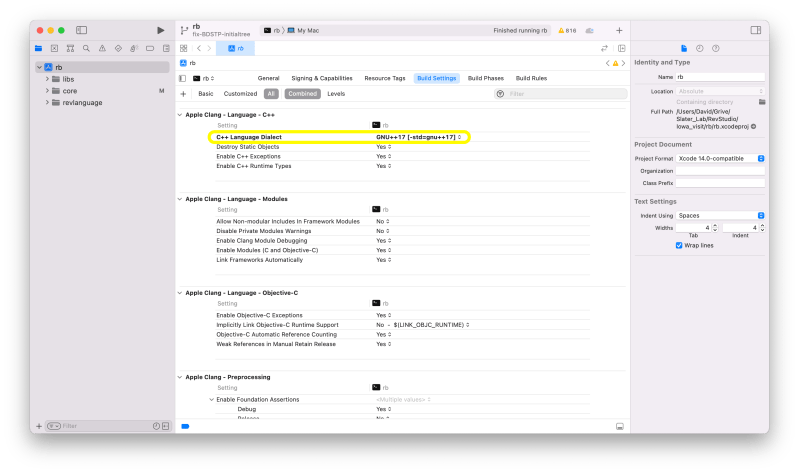
Task: Open the Report navigator icon
Action: pyautogui.click(x=166, y=48)
